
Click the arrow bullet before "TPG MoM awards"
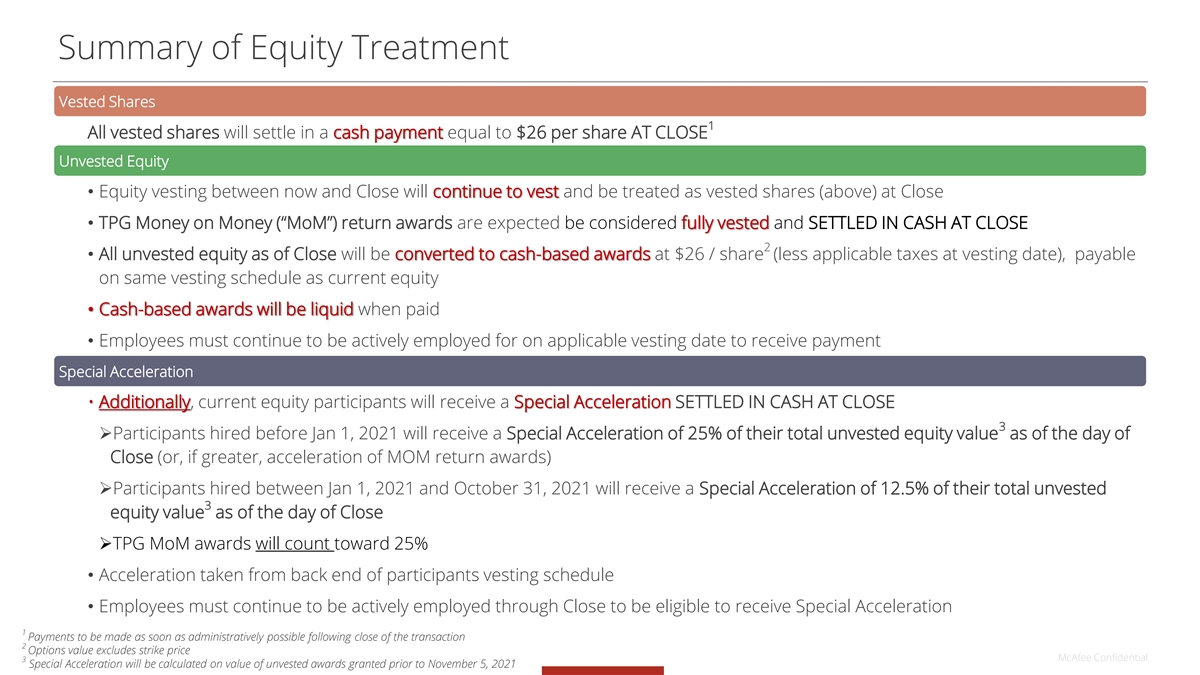pos(105,544)
